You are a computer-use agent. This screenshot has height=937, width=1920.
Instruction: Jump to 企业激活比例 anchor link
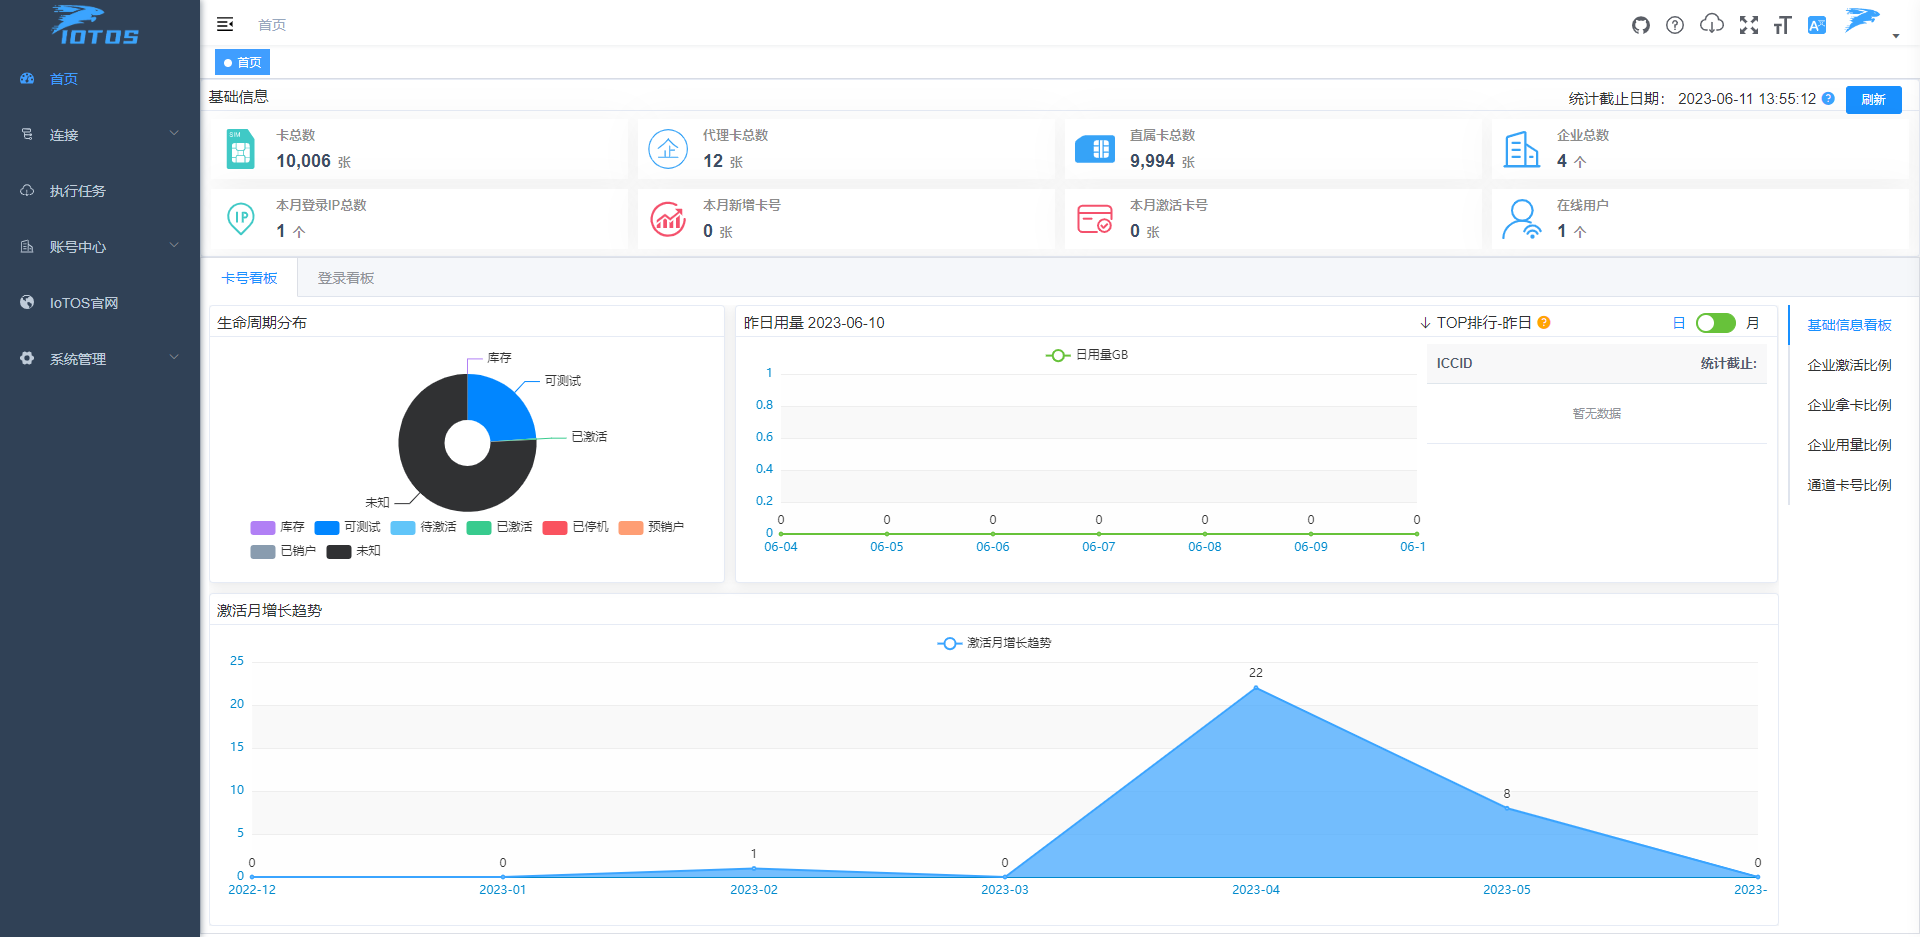1849,365
